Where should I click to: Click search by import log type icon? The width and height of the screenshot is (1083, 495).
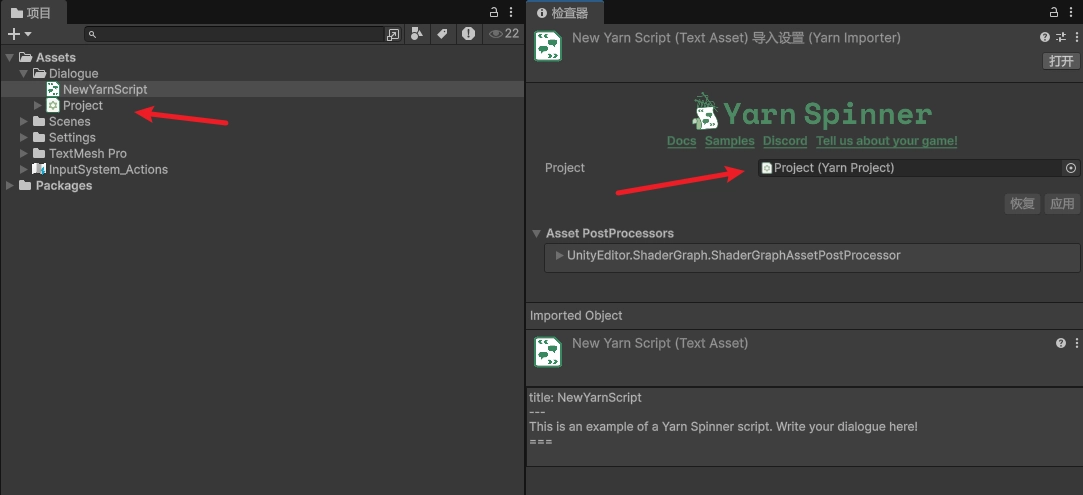[468, 33]
